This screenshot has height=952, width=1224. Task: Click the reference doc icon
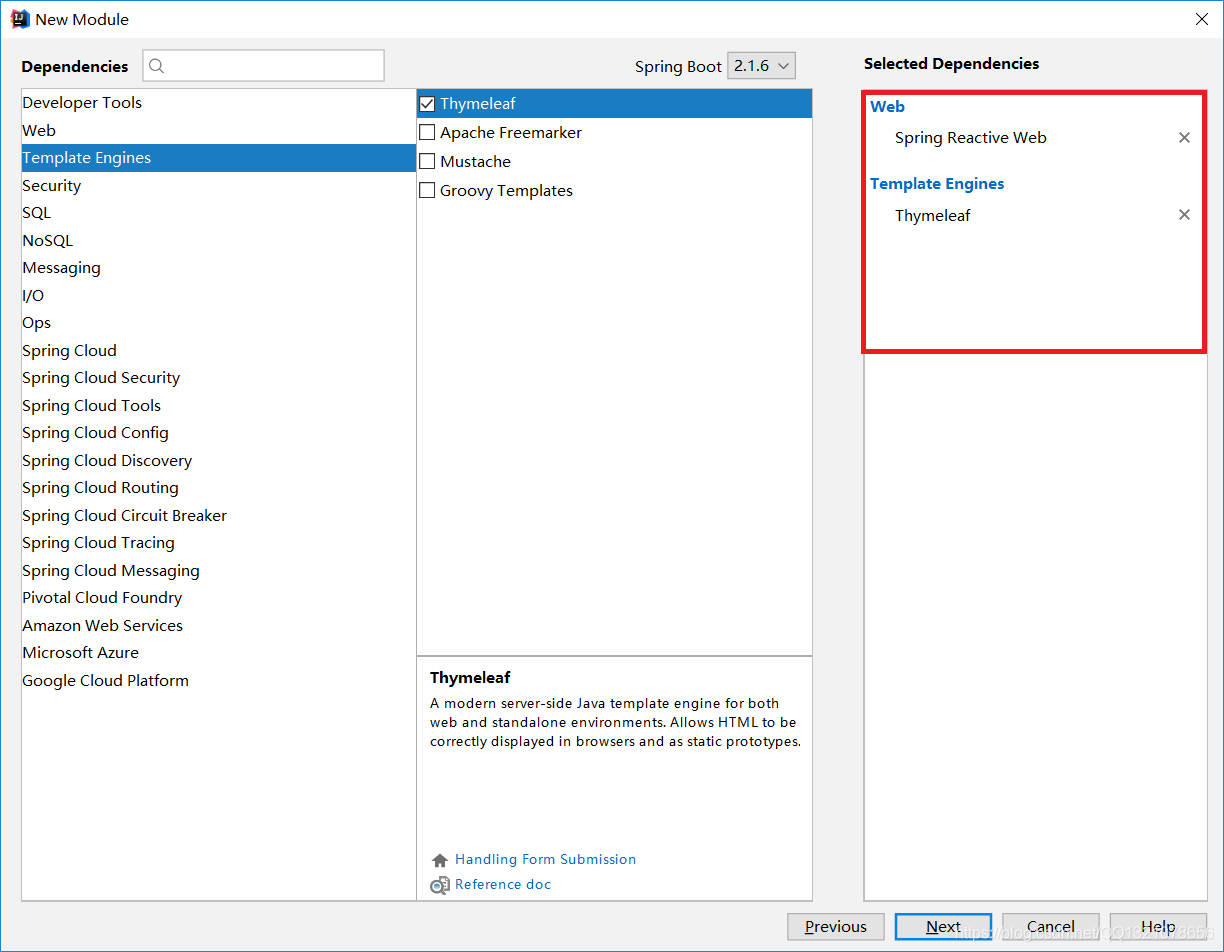[x=440, y=885]
